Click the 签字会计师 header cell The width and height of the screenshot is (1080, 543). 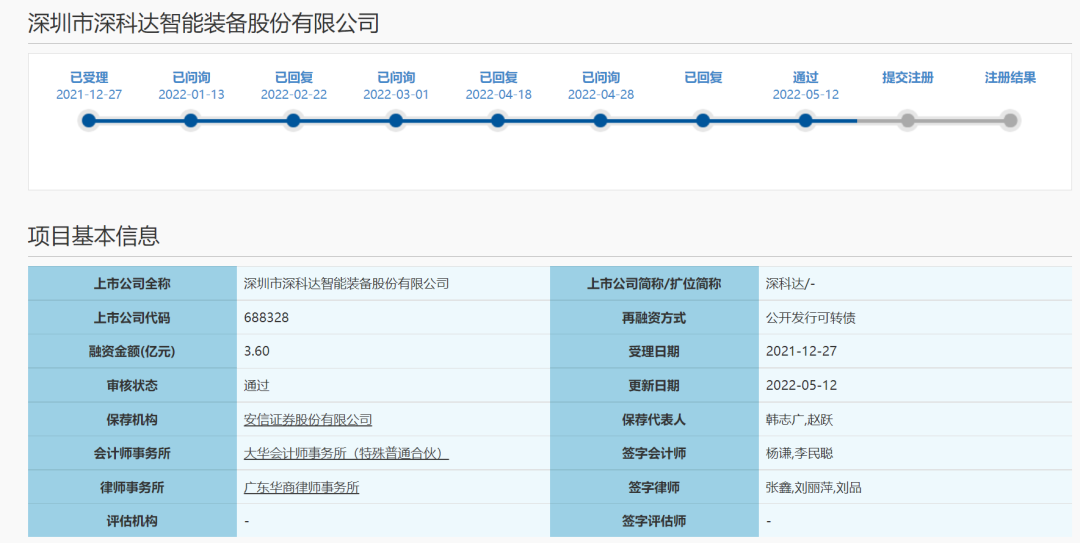(654, 453)
